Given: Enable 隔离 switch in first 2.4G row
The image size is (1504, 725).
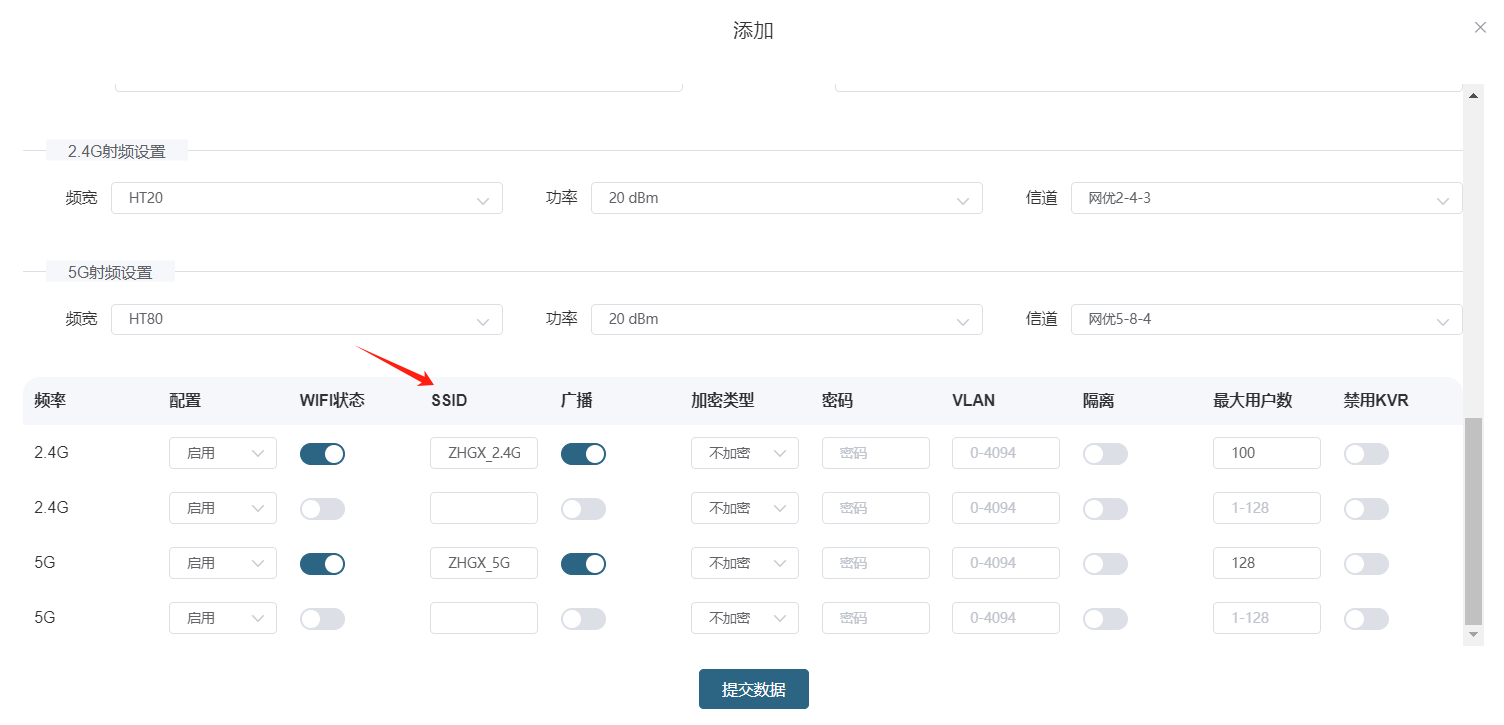Looking at the screenshot, I should click(x=1105, y=454).
